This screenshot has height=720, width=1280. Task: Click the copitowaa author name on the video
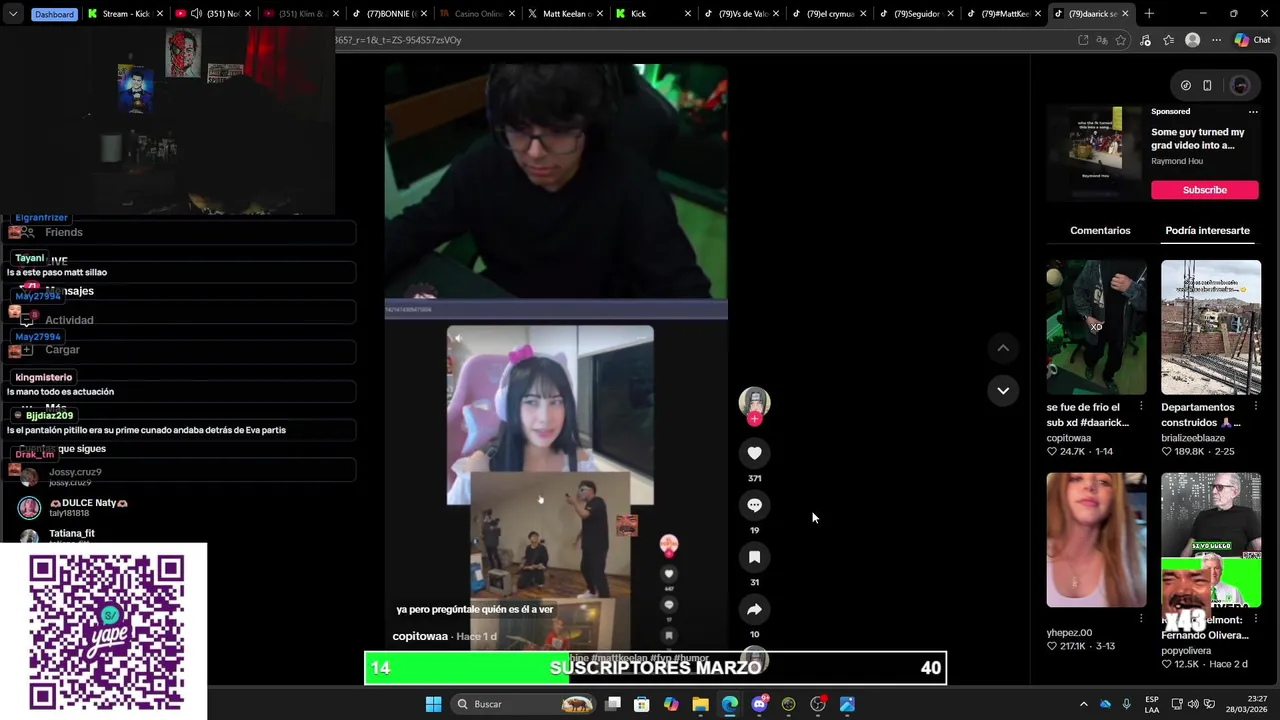(x=420, y=636)
